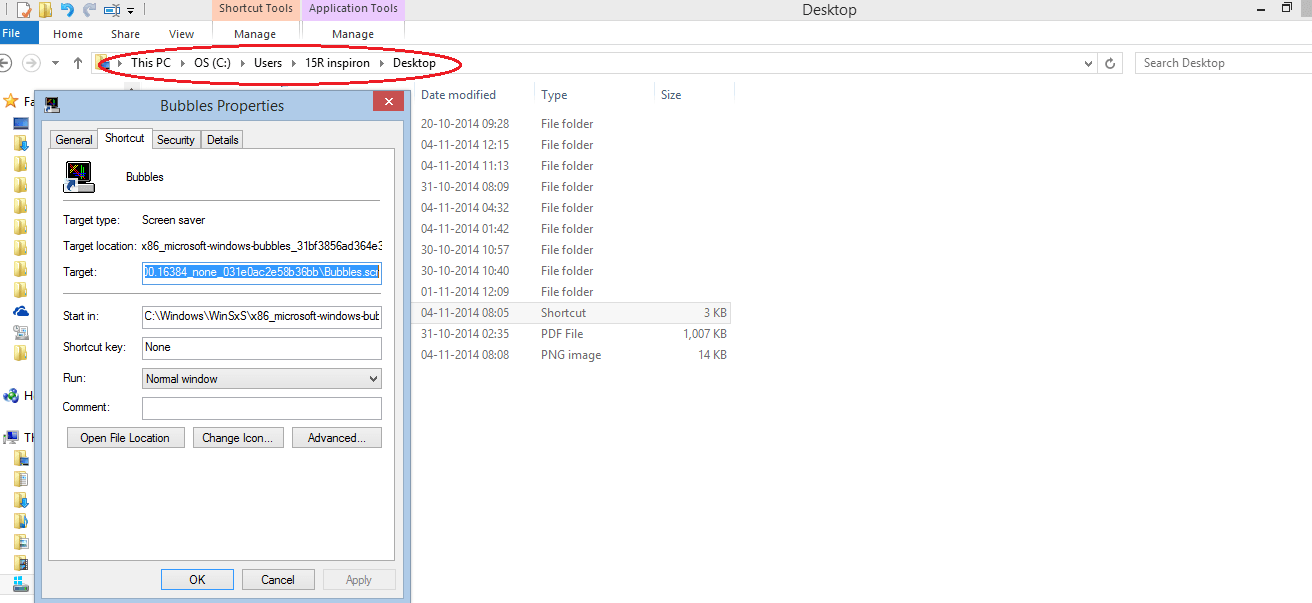
Task: Switch to the Details tab in Bubbles Properties
Action: [x=222, y=140]
